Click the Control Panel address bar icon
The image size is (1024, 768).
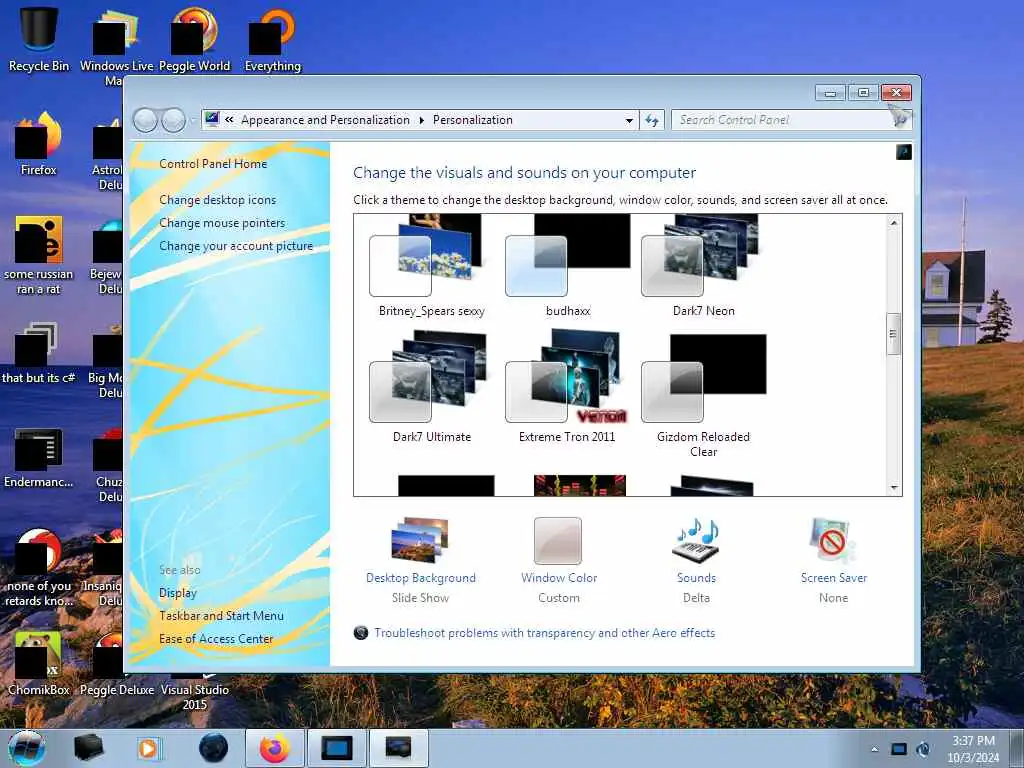pos(212,119)
